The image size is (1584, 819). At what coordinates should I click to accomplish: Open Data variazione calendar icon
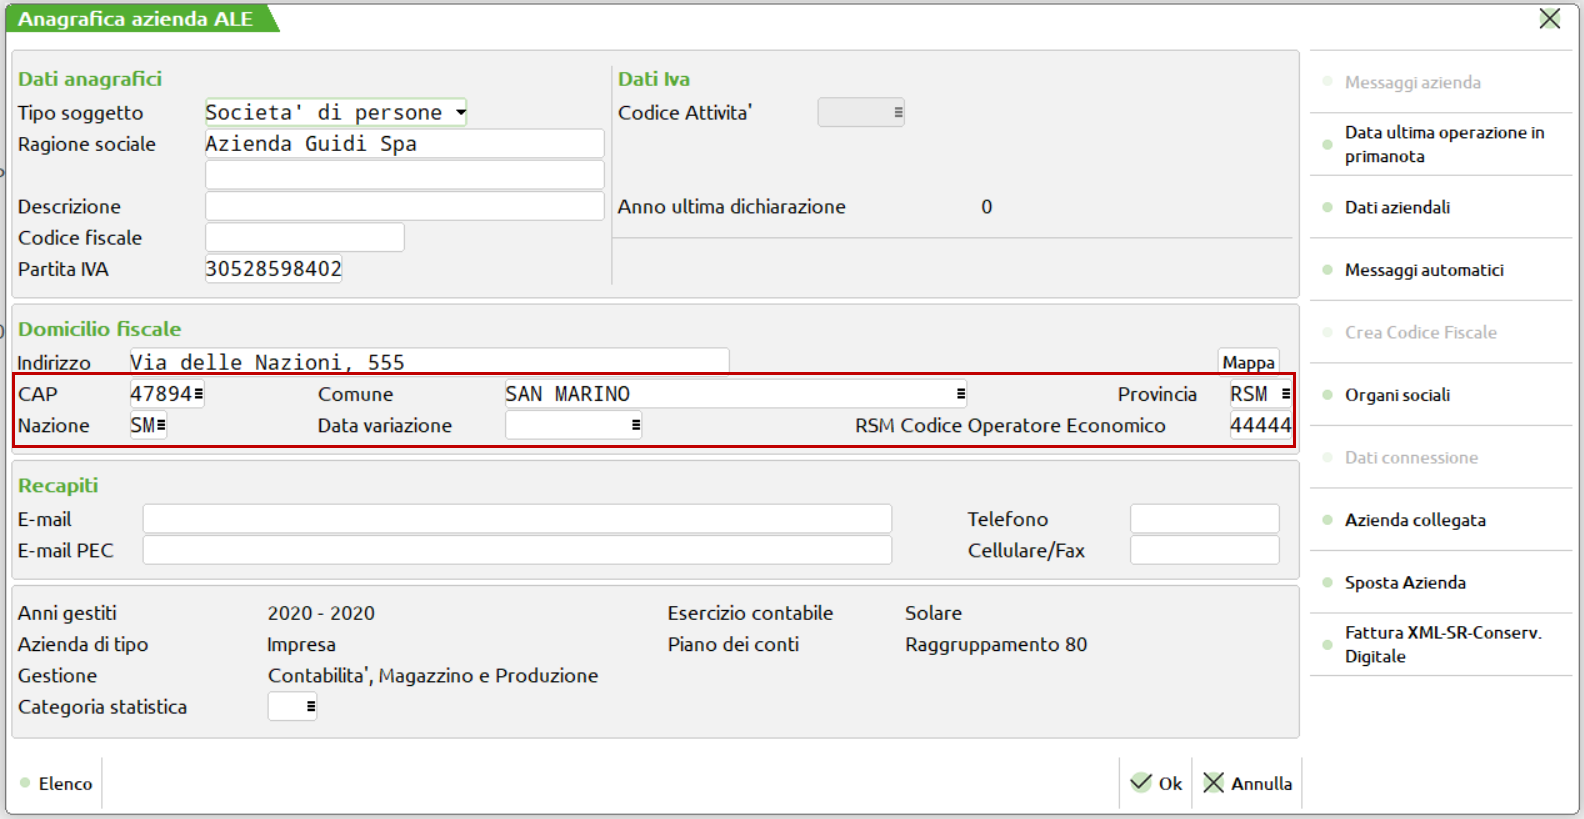click(x=635, y=425)
